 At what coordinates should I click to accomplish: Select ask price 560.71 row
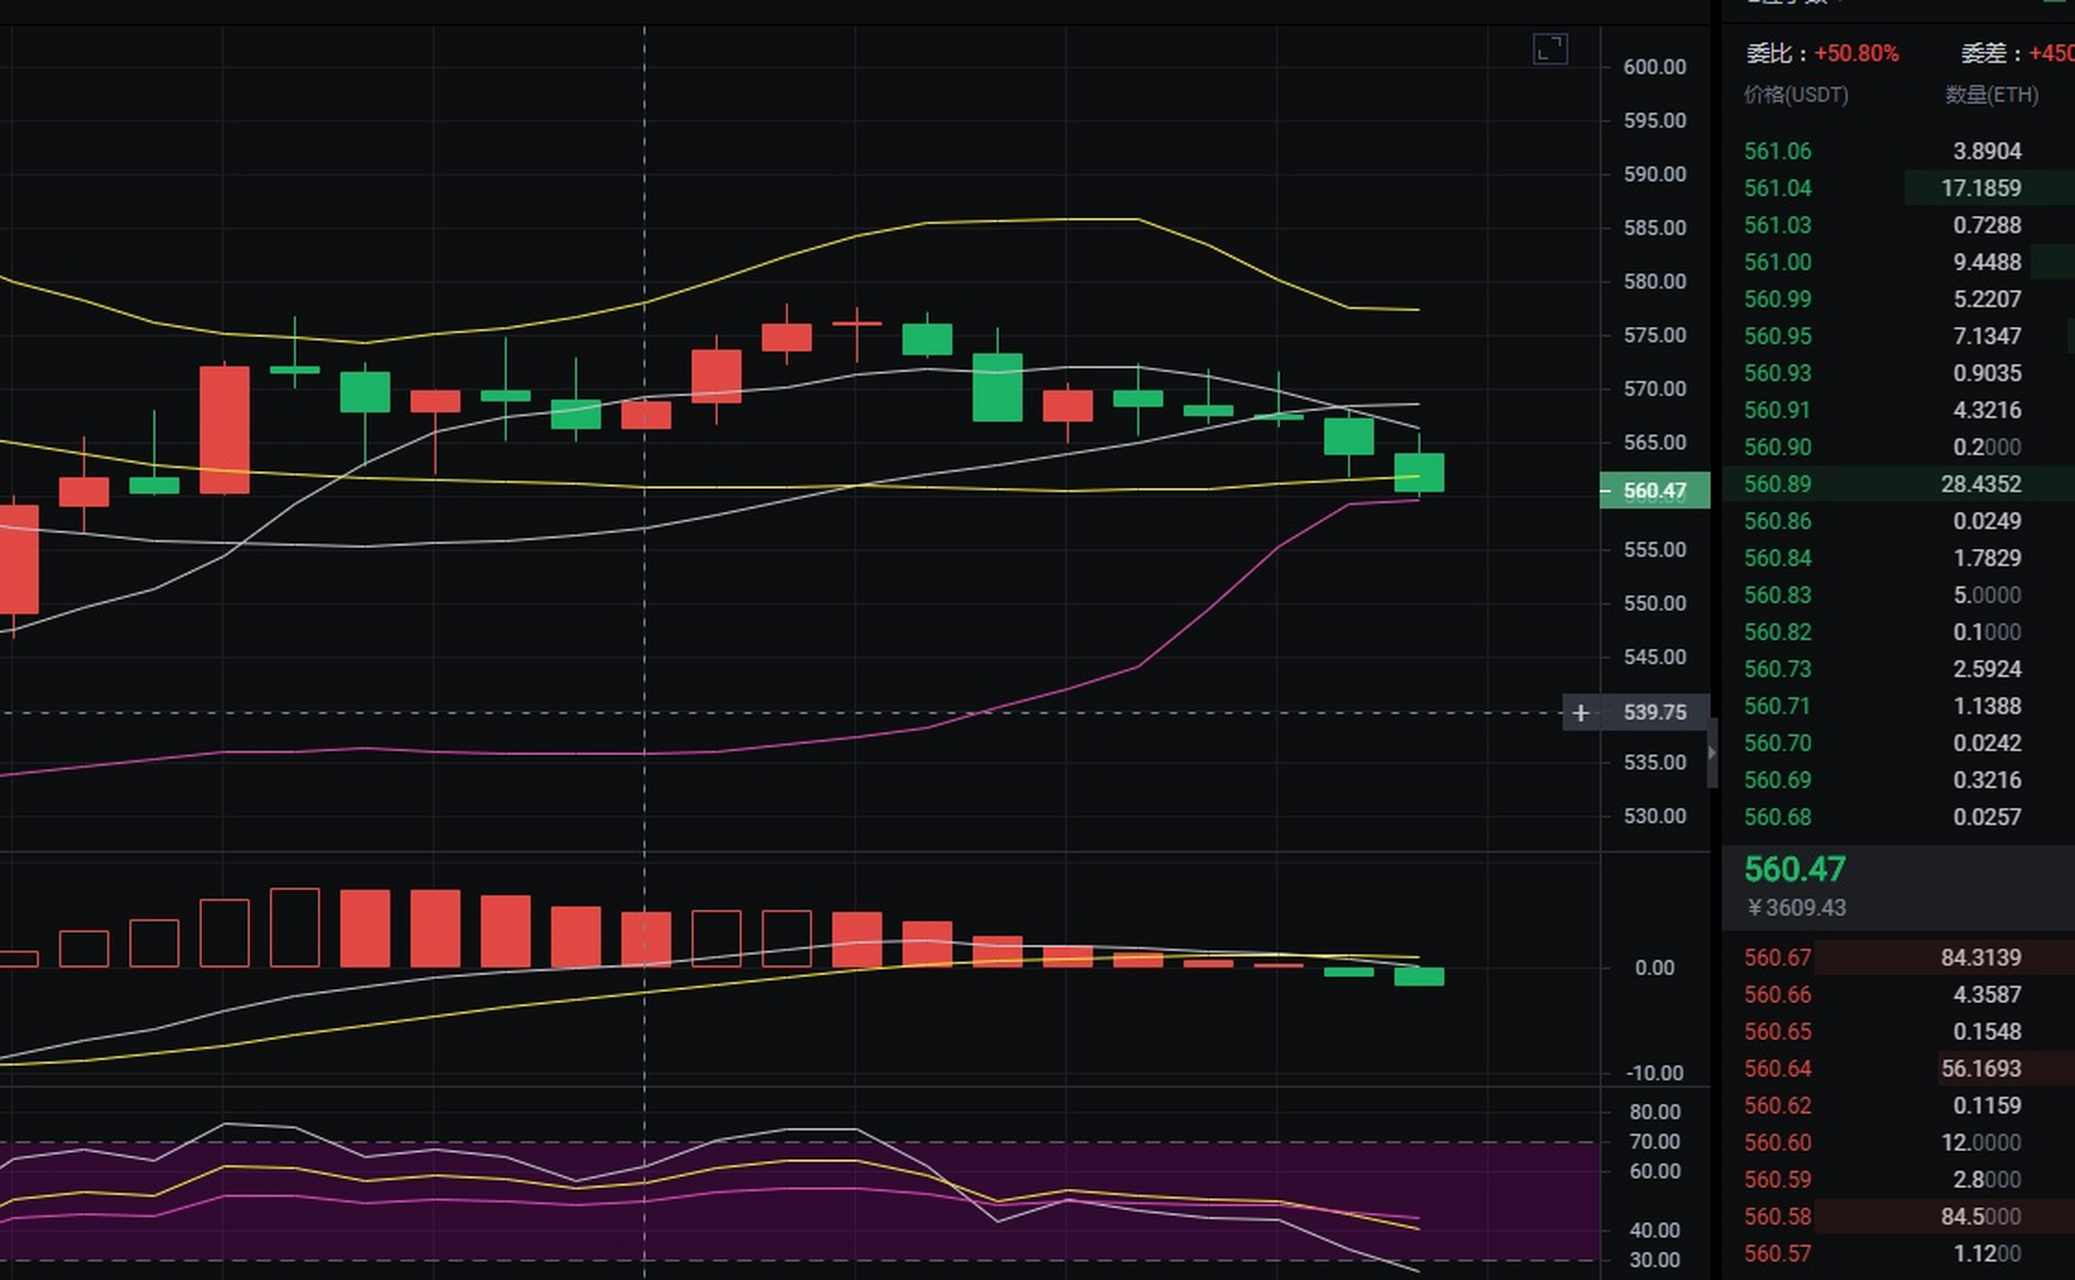click(x=1898, y=706)
